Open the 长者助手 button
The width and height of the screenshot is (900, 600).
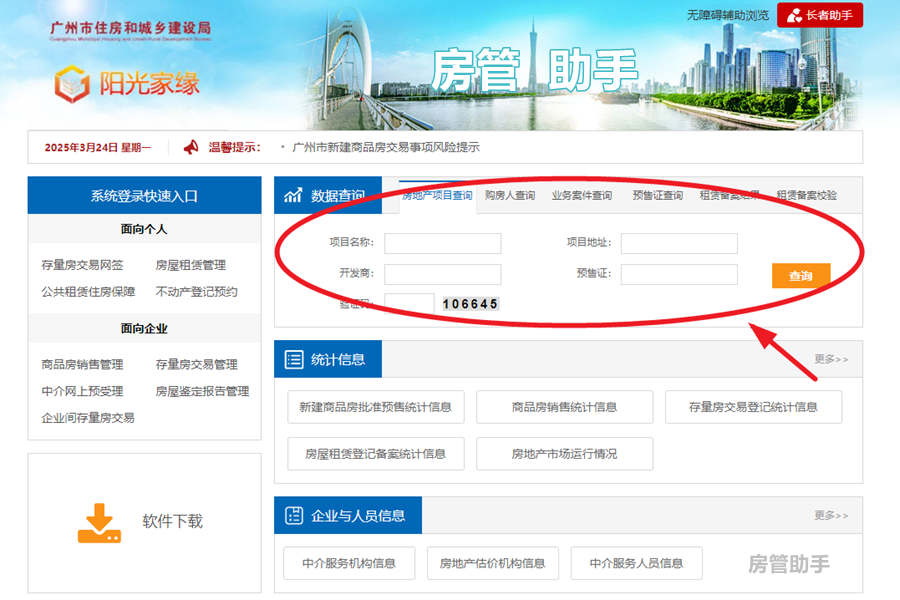point(820,14)
